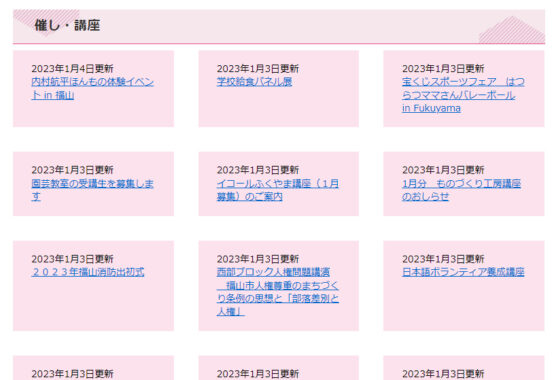Select the pink card with 学校給食パネル展
The height and width of the screenshot is (380, 554).
click(278, 89)
